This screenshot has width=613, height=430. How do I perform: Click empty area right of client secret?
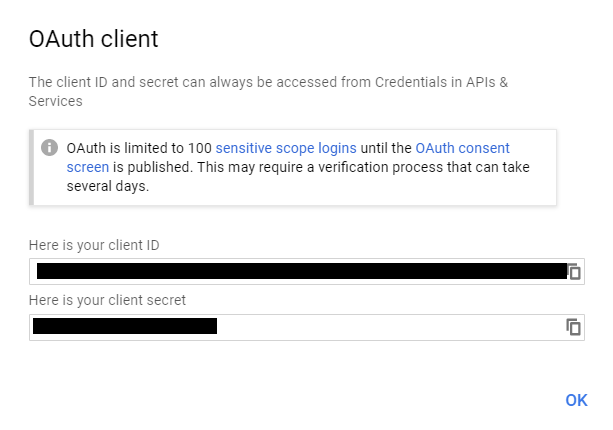391,327
